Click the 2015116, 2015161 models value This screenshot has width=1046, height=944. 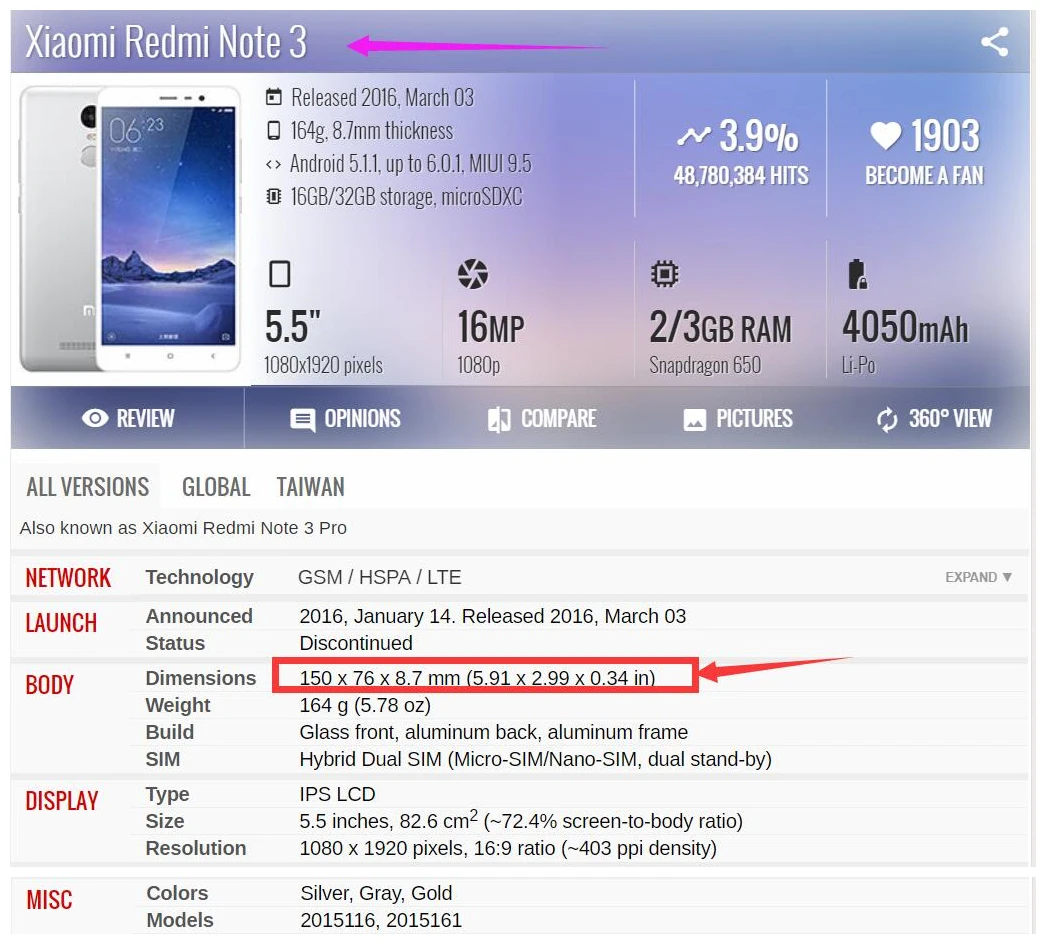pos(381,921)
